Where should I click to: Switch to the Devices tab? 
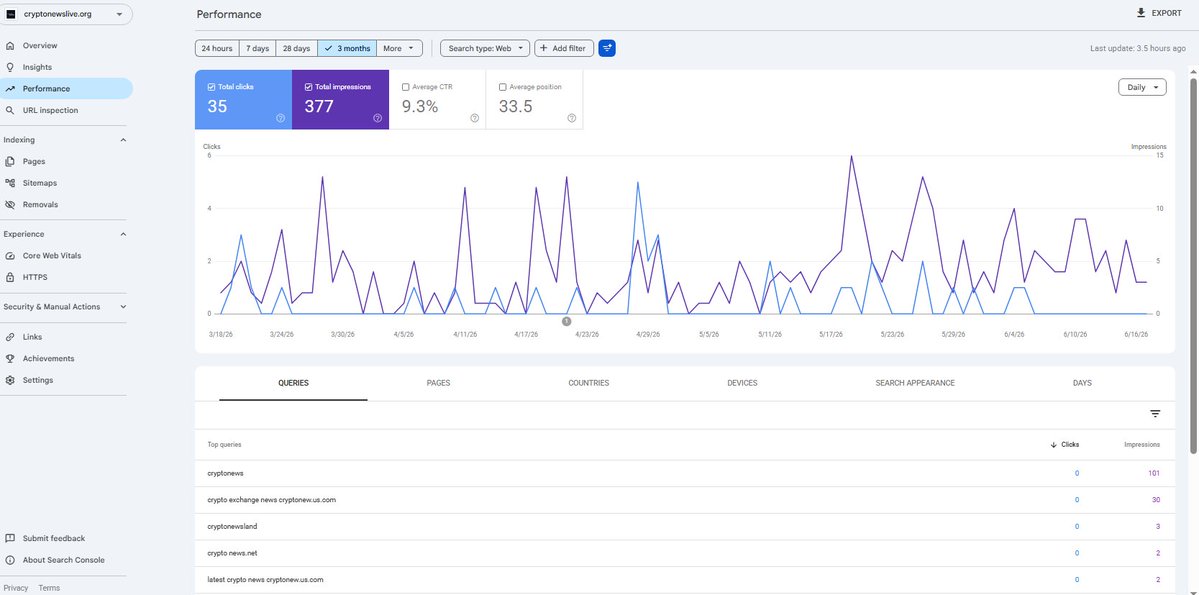(x=742, y=383)
